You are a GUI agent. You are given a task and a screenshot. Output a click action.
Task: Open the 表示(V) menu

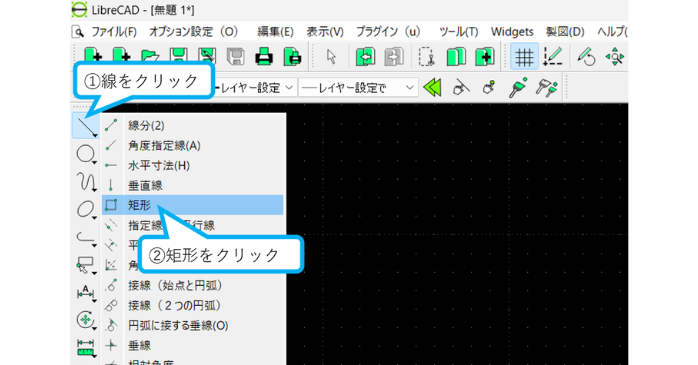click(325, 32)
